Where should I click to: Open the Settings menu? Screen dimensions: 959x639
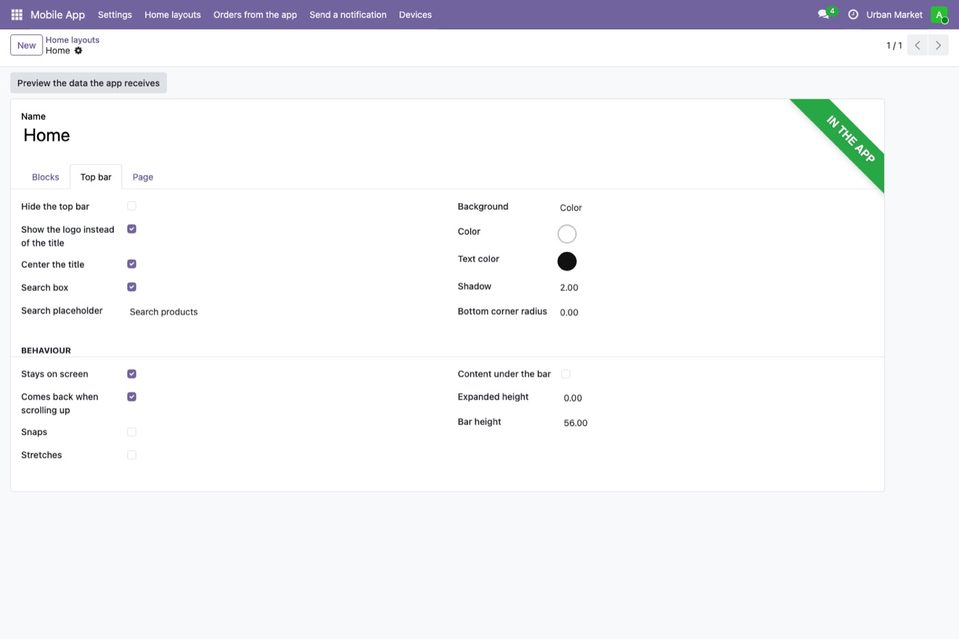point(115,15)
